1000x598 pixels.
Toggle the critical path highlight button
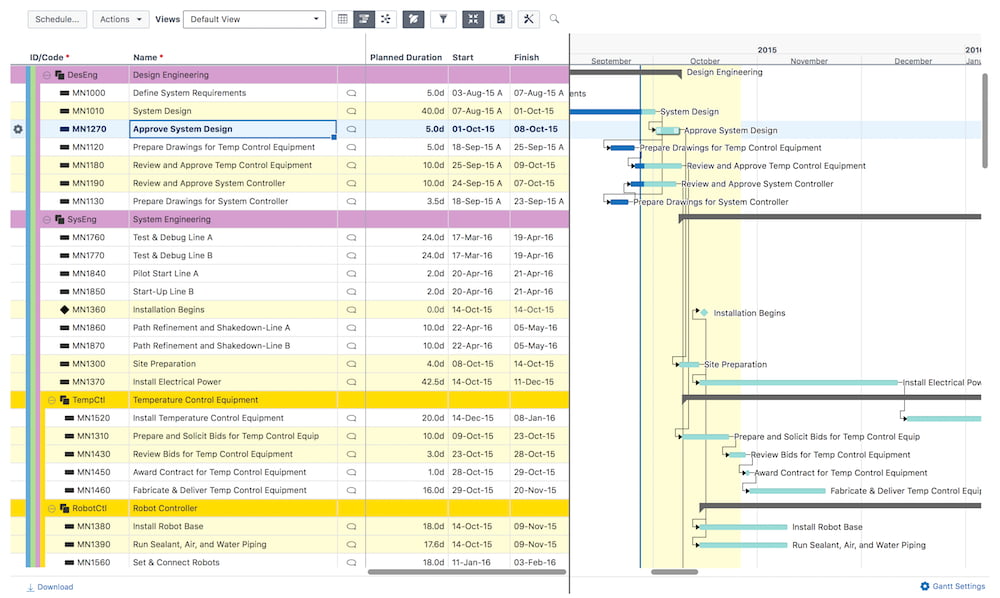point(413,19)
